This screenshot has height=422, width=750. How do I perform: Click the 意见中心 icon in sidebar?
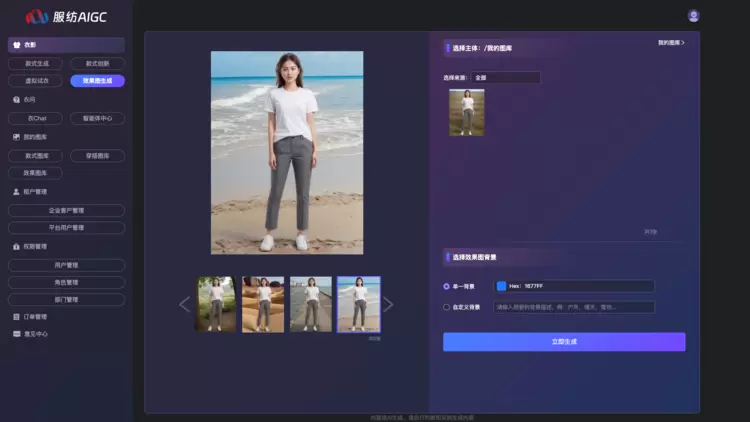[16, 334]
